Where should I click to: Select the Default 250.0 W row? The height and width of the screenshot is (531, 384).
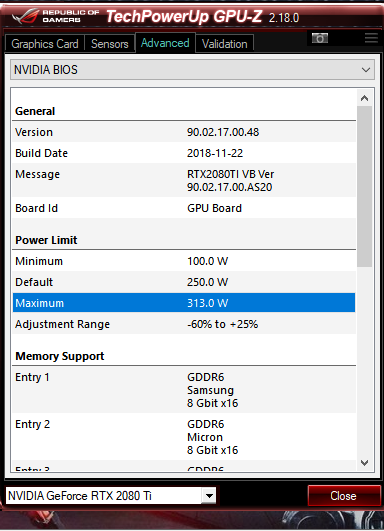[184, 282]
